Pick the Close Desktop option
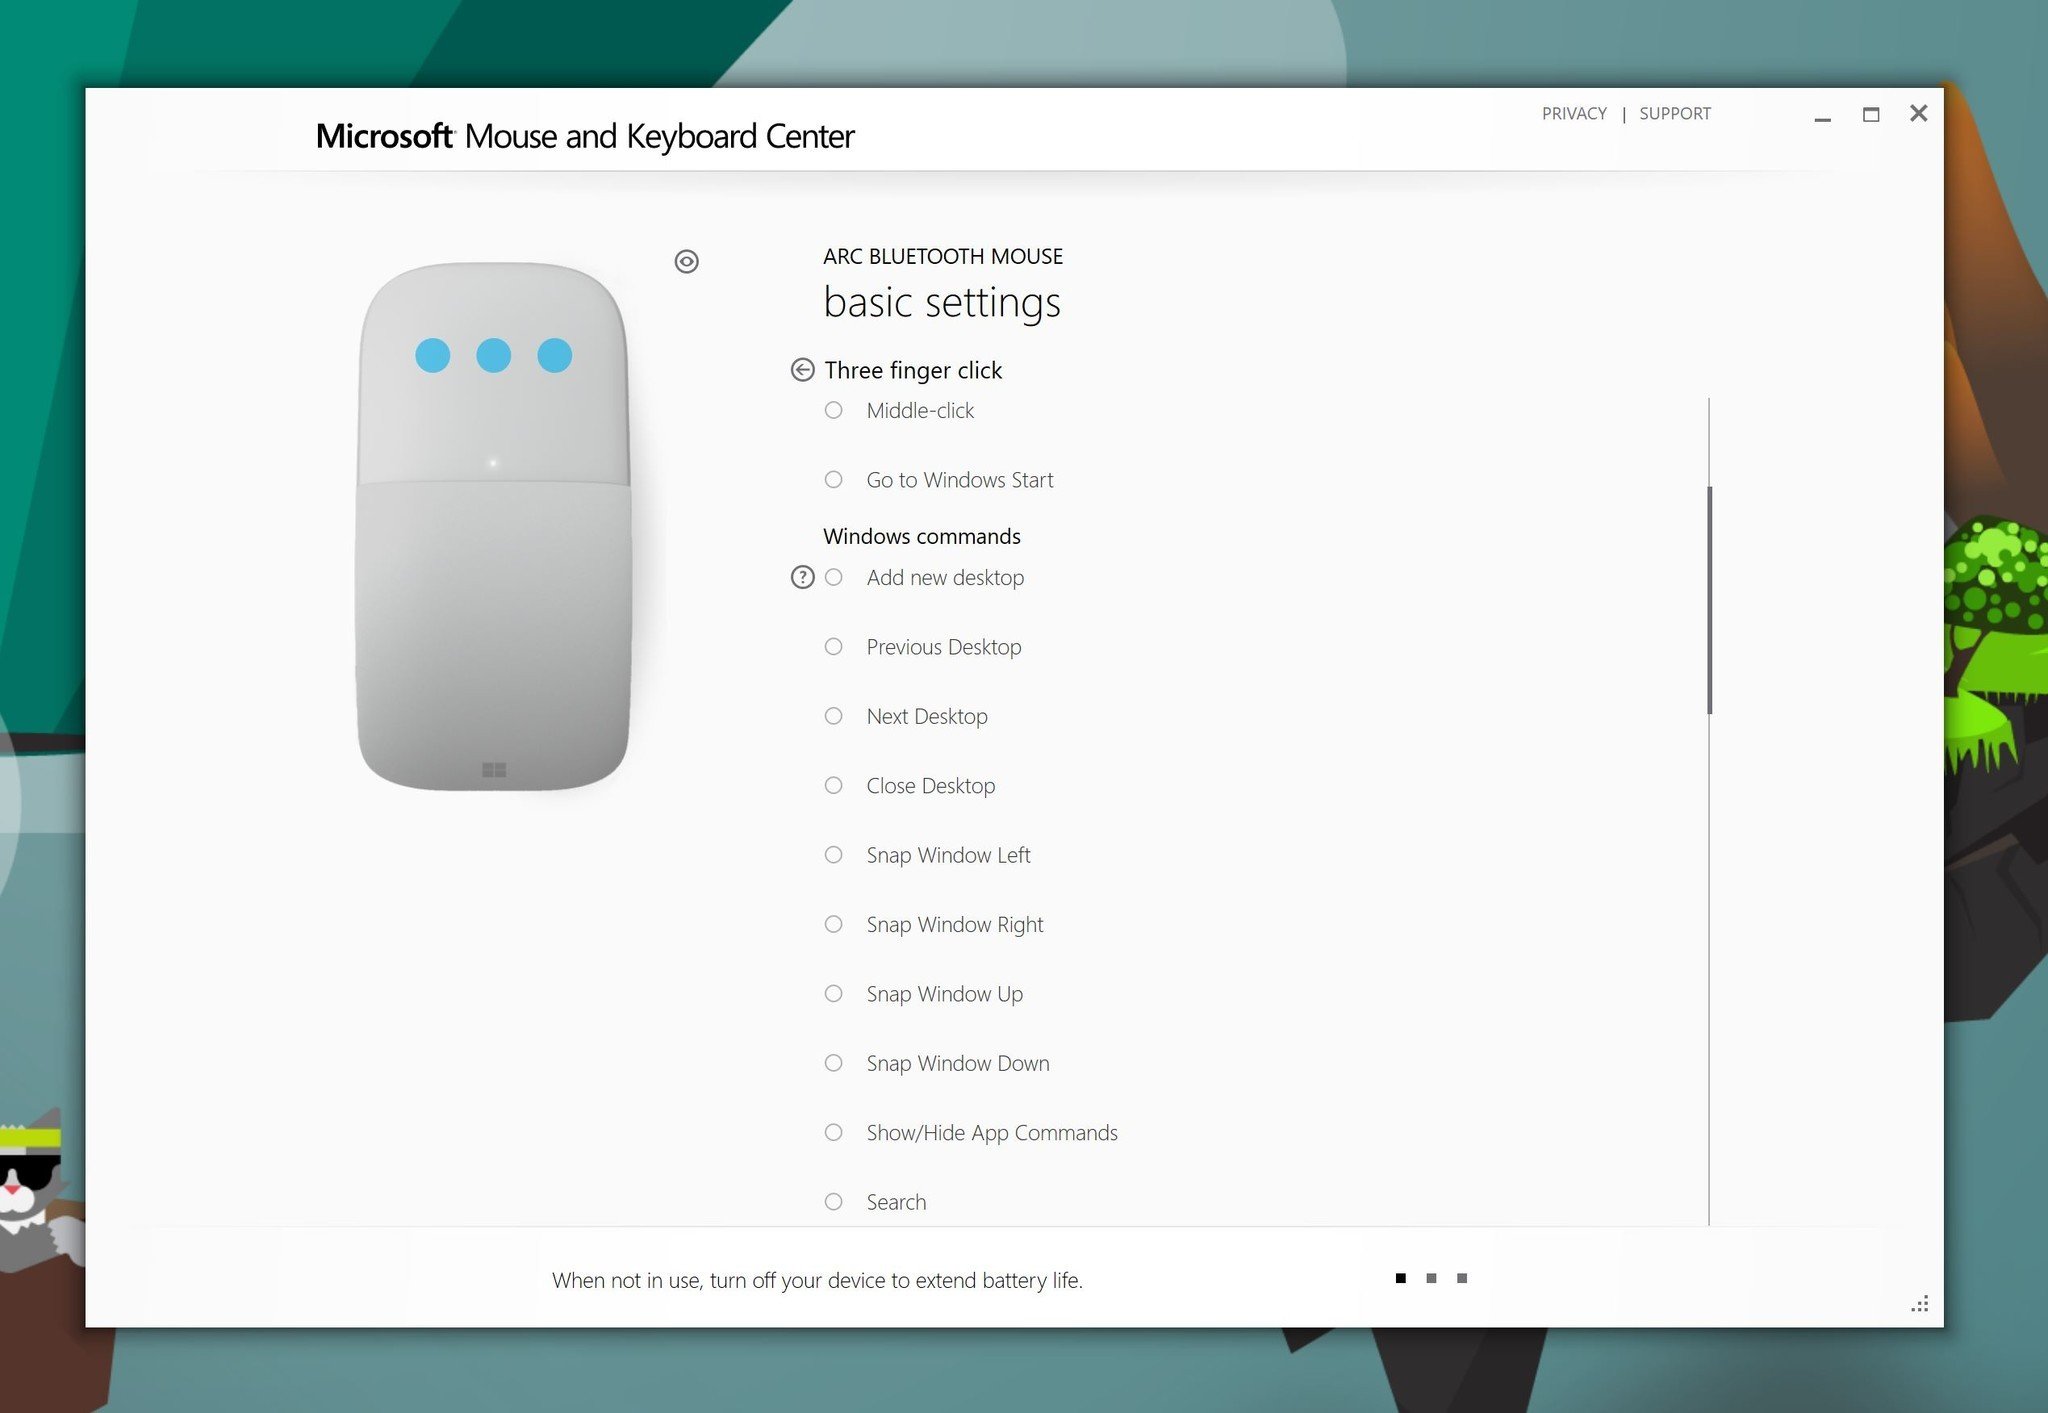This screenshot has height=1413, width=2048. [833, 785]
